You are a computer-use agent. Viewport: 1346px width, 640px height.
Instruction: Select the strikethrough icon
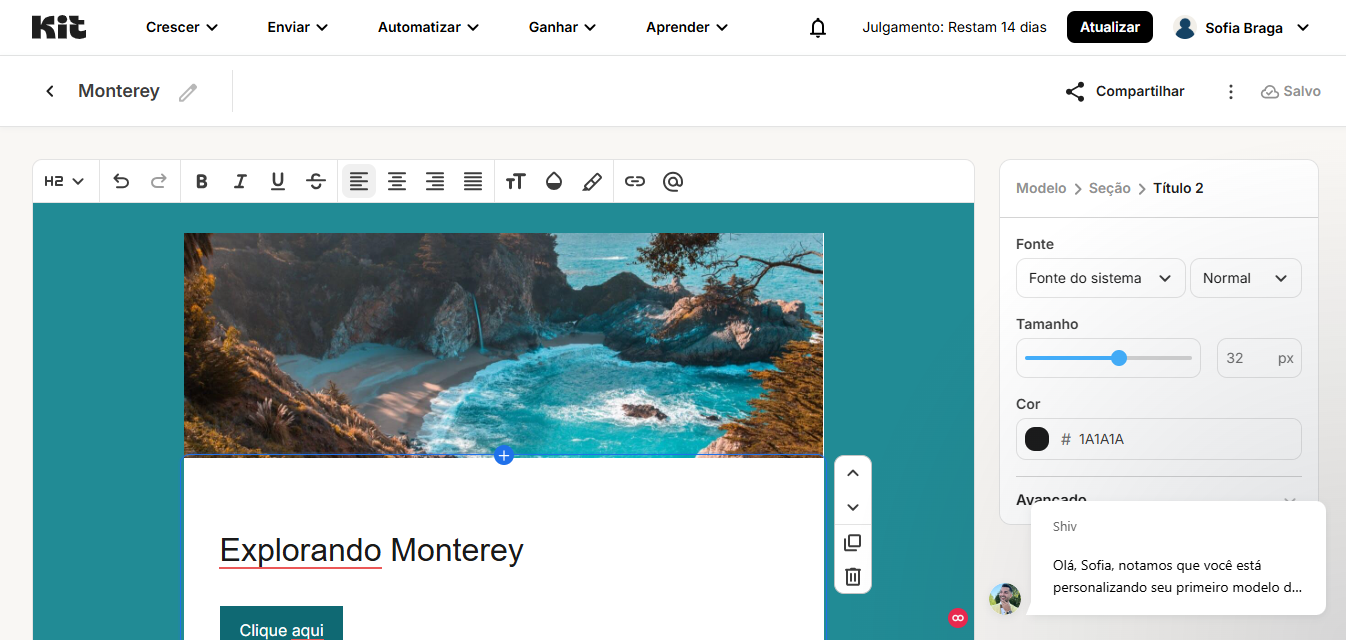pyautogui.click(x=315, y=181)
